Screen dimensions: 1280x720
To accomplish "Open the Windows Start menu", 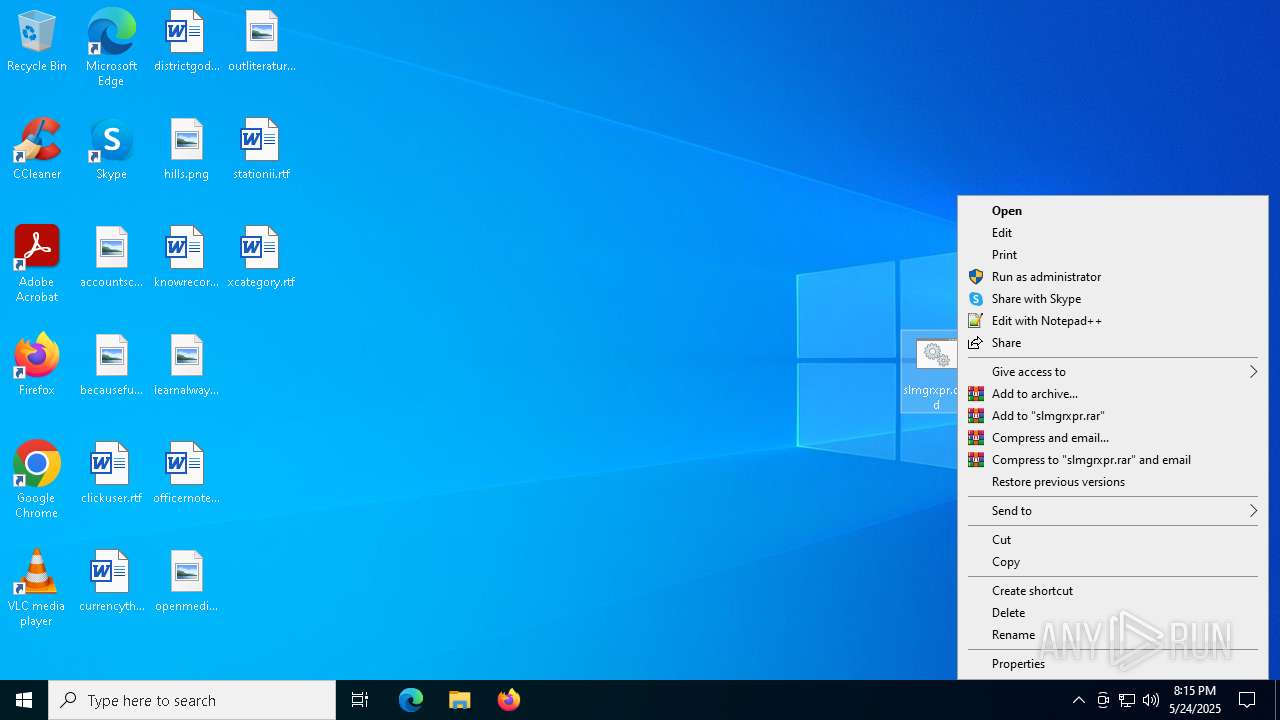I will click(24, 700).
